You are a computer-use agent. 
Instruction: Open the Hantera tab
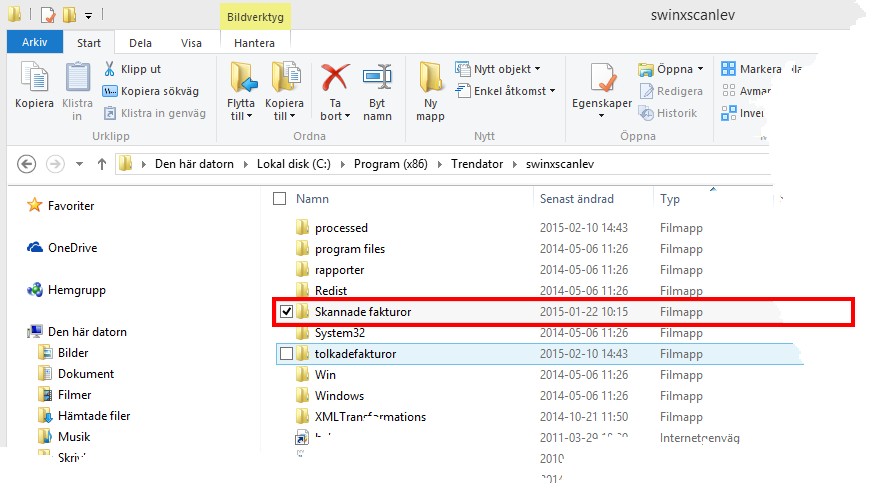coord(254,43)
